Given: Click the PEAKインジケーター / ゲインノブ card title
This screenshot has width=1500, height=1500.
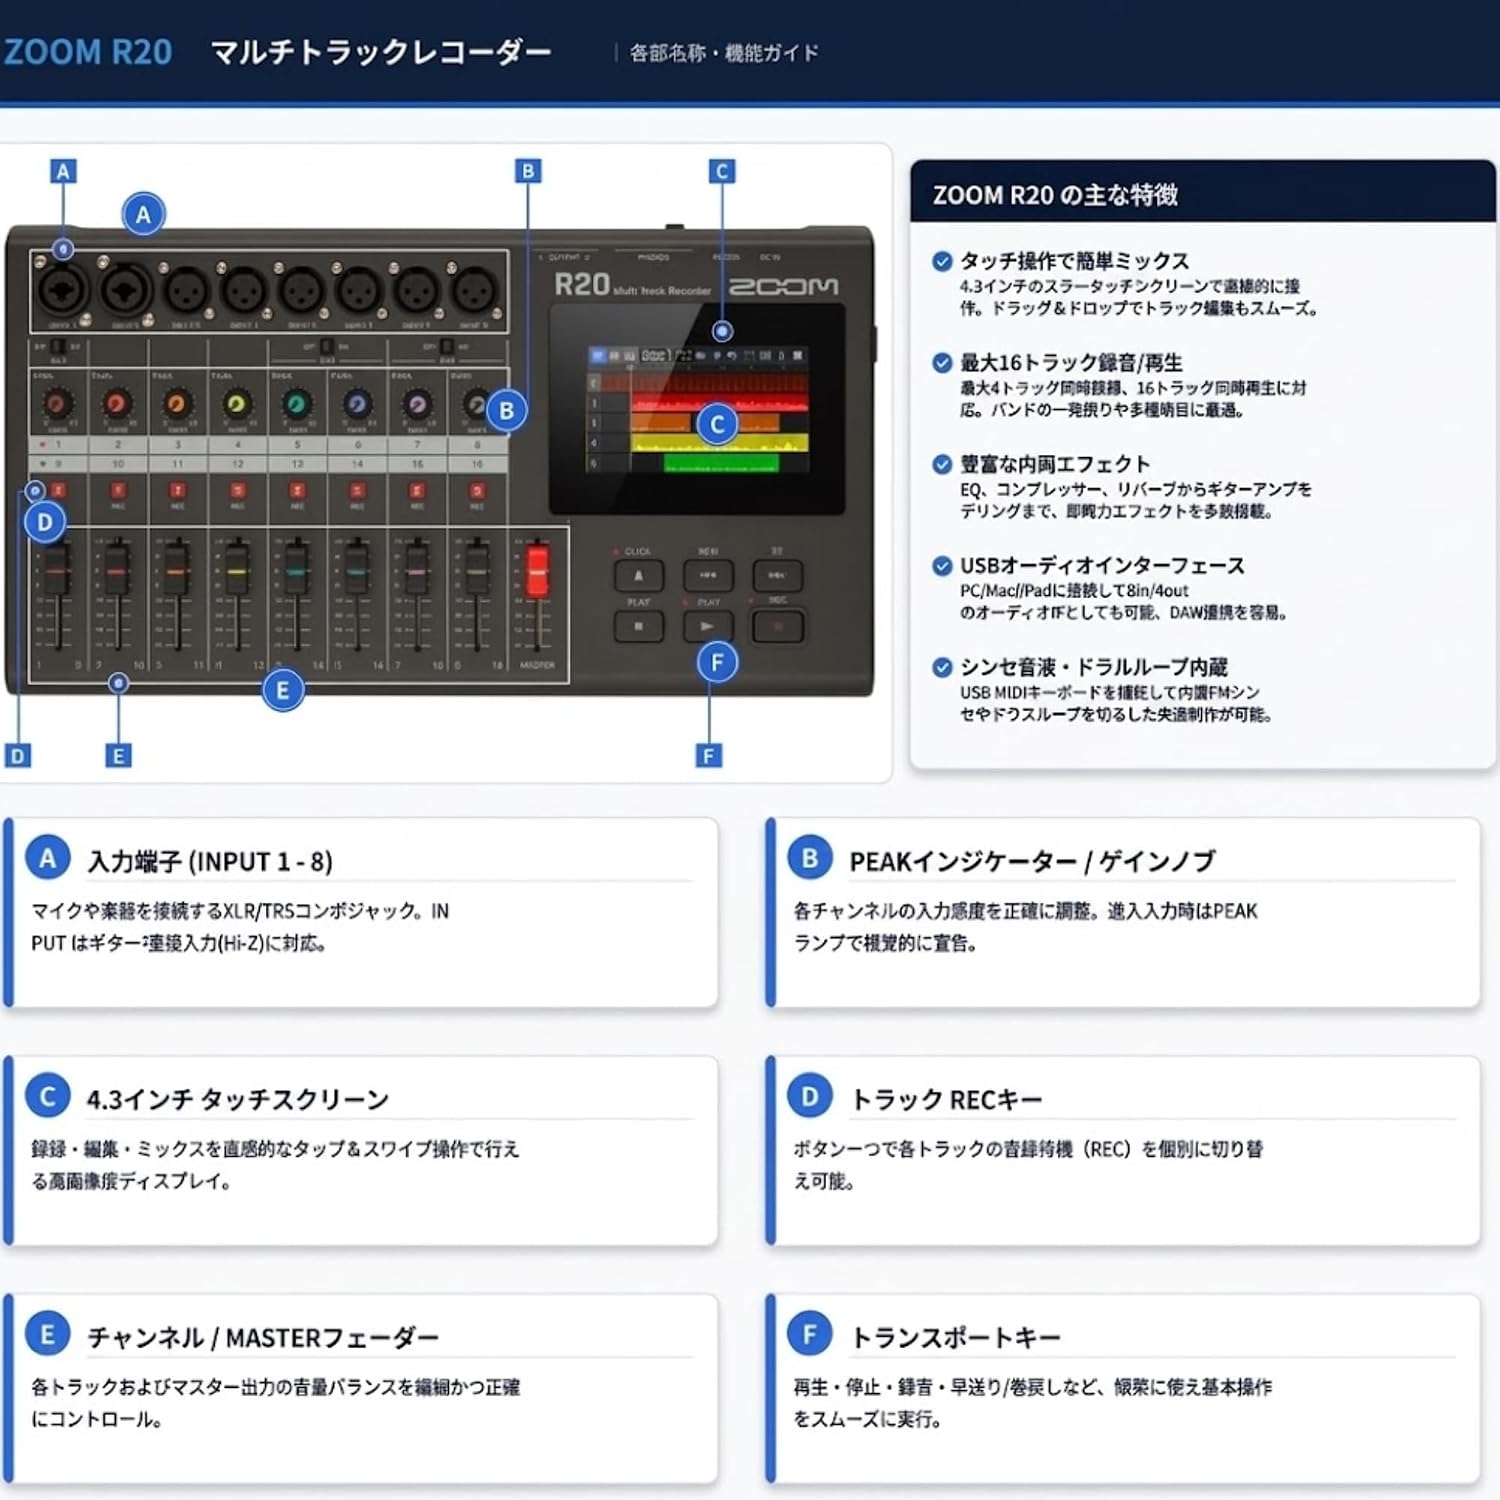Looking at the screenshot, I should pyautogui.click(x=1032, y=861).
